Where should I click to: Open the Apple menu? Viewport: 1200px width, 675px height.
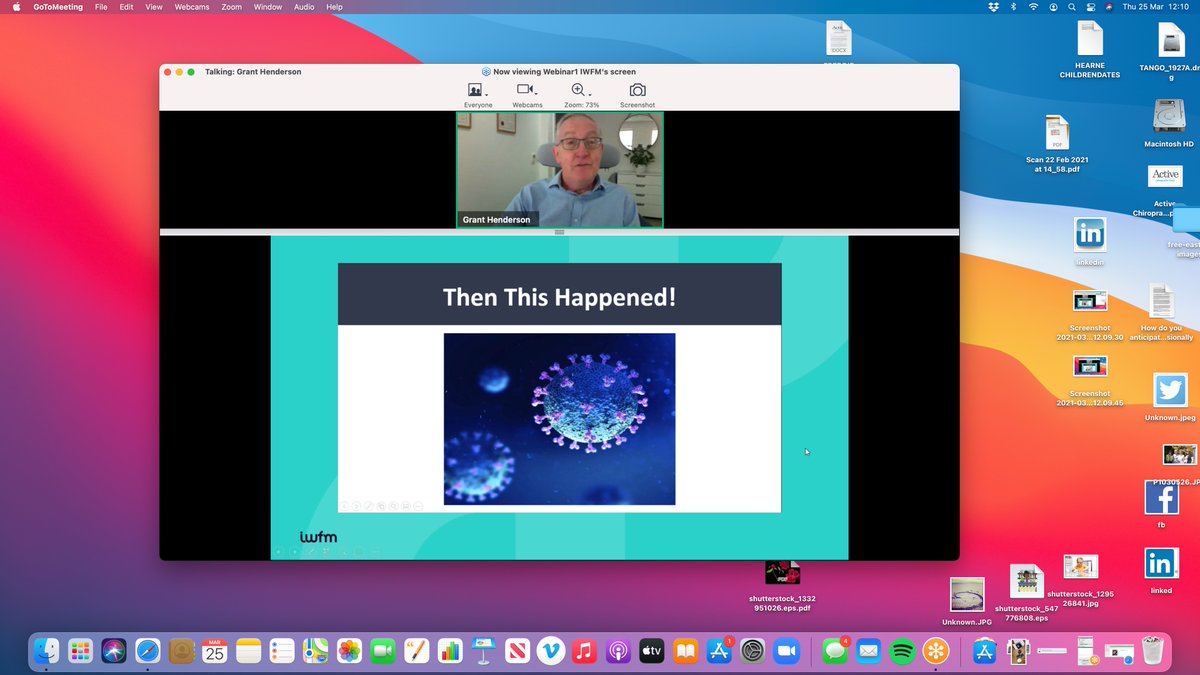[x=16, y=7]
